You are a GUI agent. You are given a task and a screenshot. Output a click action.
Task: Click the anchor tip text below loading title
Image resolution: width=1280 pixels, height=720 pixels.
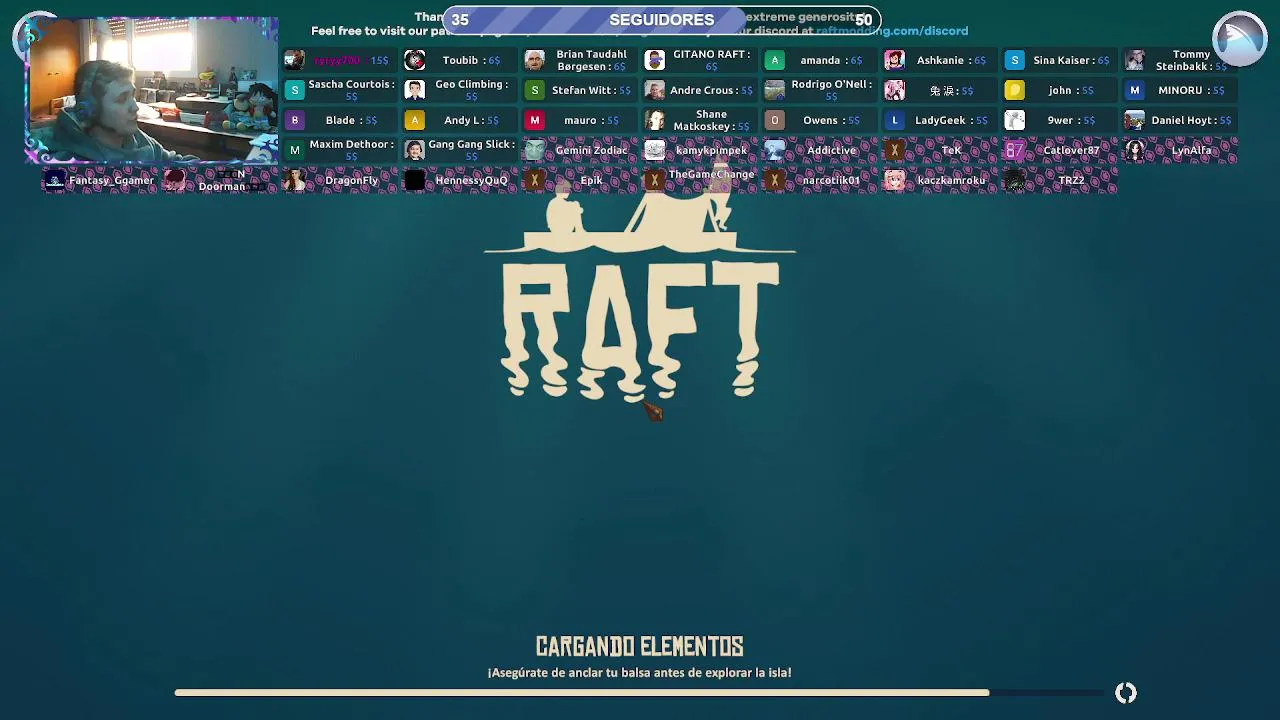click(640, 673)
